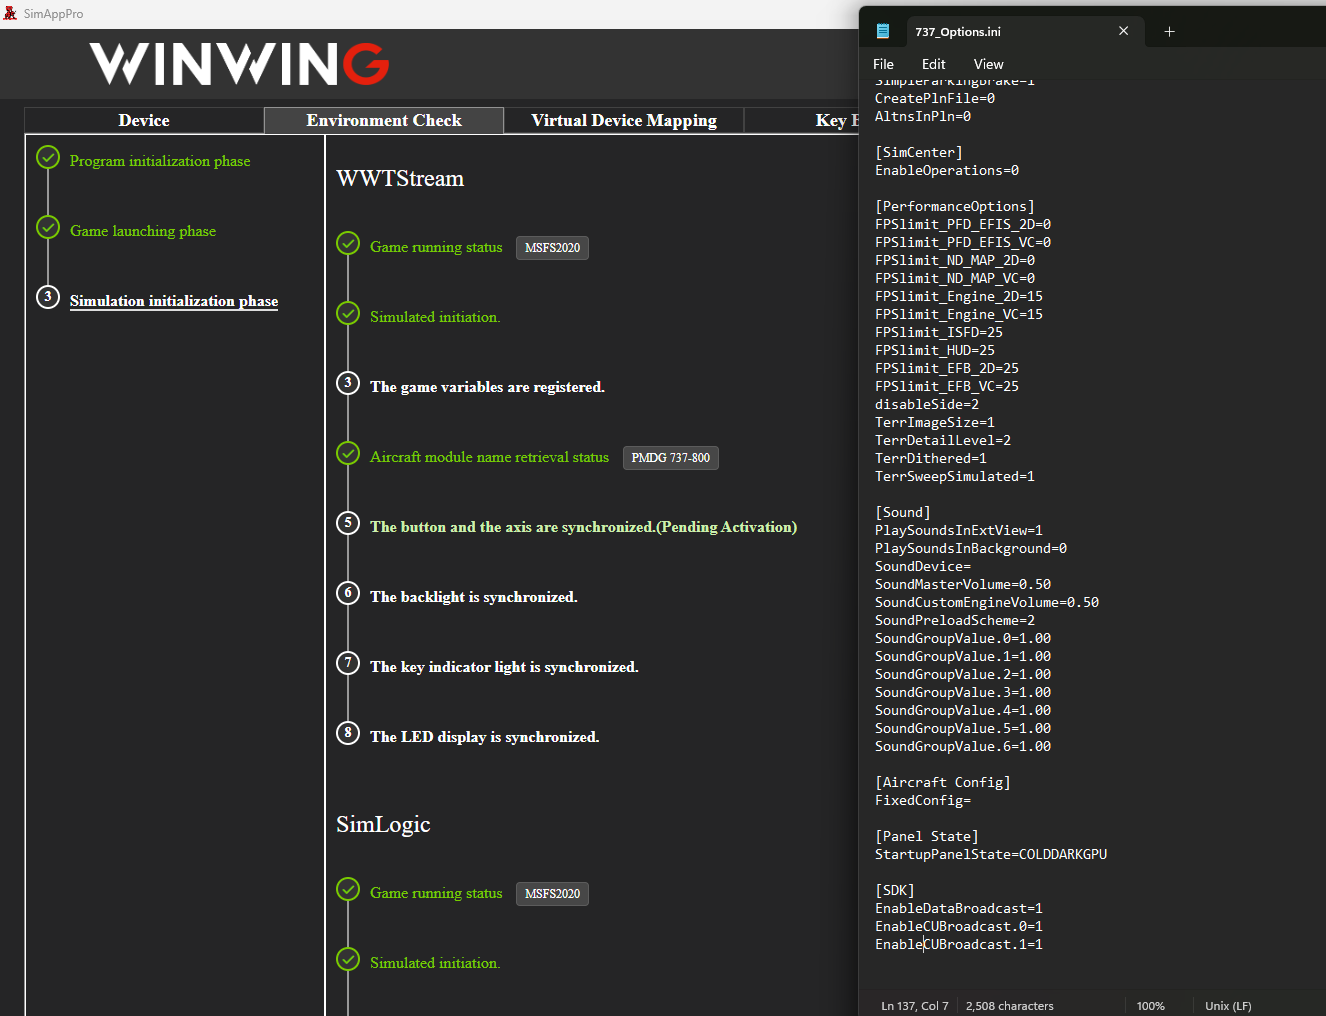Viewport: 1326px width, 1016px height.
Task: Click the [SimCenter] section header line
Action: (919, 153)
